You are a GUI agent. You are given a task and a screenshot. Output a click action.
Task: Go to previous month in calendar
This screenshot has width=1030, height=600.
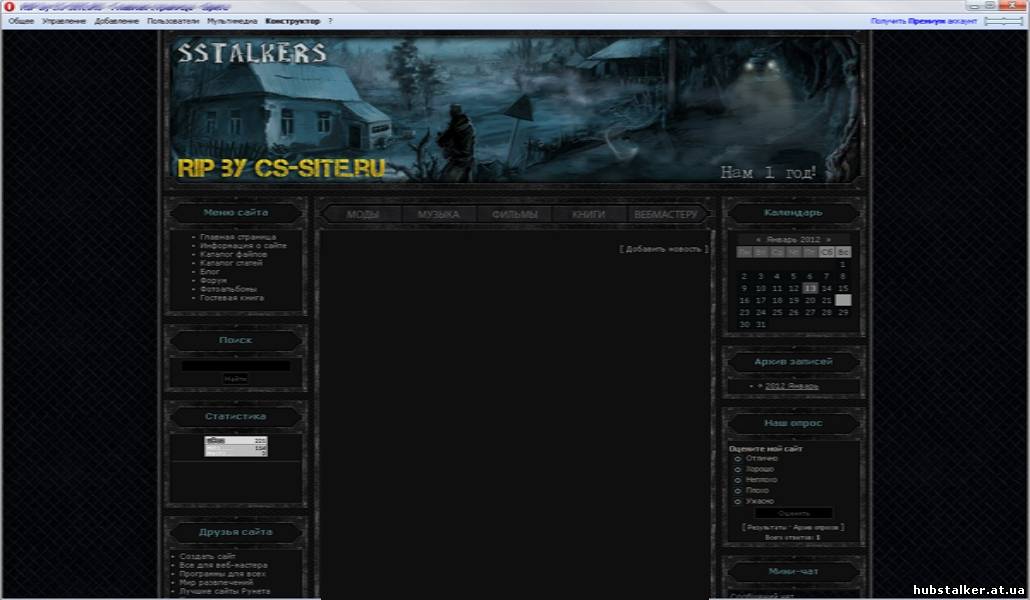tap(758, 240)
